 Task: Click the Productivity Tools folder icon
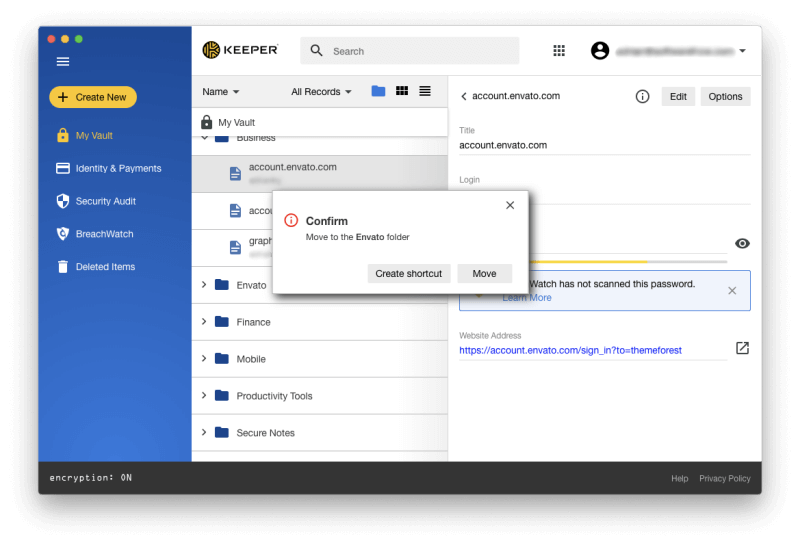tap(221, 395)
